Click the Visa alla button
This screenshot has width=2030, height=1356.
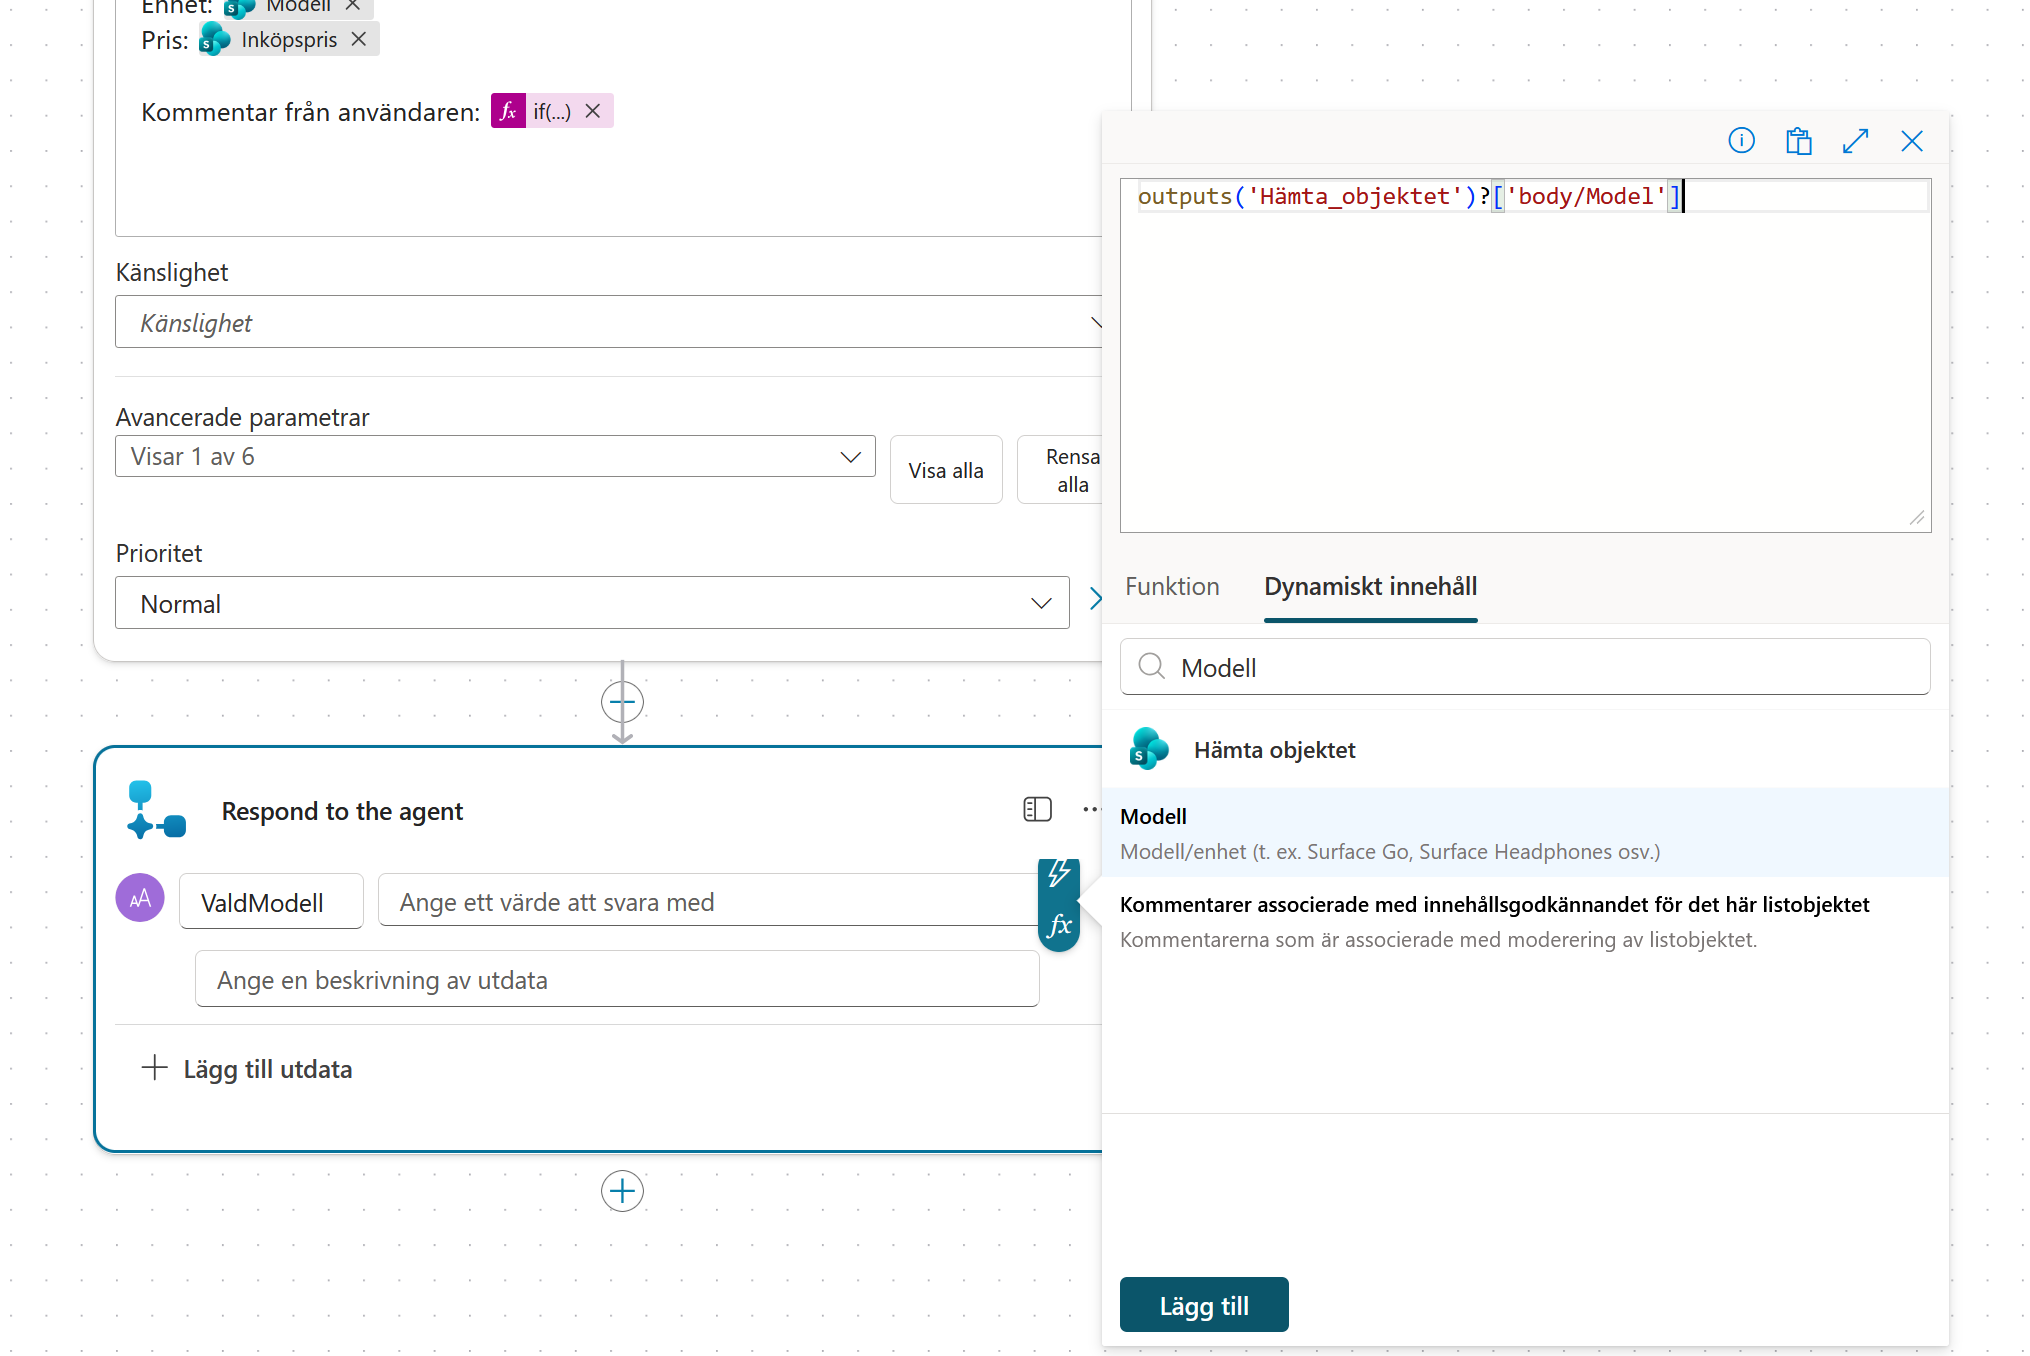pyautogui.click(x=946, y=470)
